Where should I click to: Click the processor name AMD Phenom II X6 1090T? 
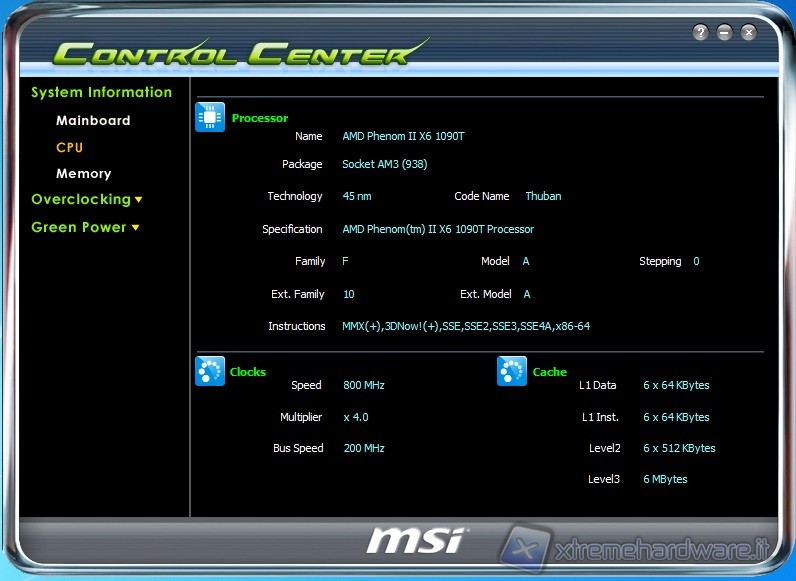click(403, 136)
